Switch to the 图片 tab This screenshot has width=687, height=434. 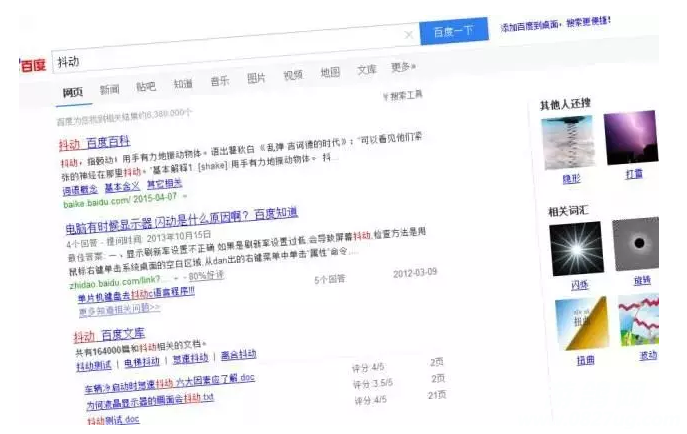coord(256,78)
